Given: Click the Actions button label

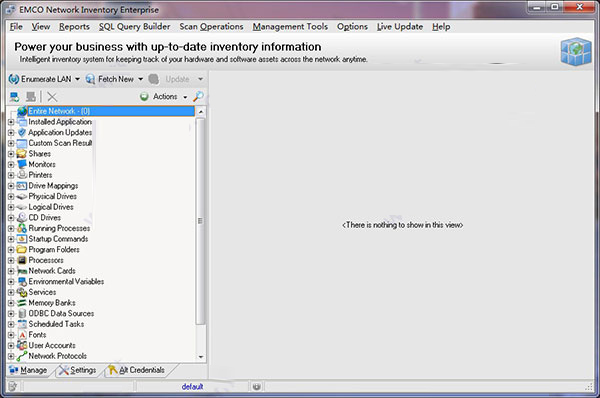Looking at the screenshot, I should click(x=165, y=96).
